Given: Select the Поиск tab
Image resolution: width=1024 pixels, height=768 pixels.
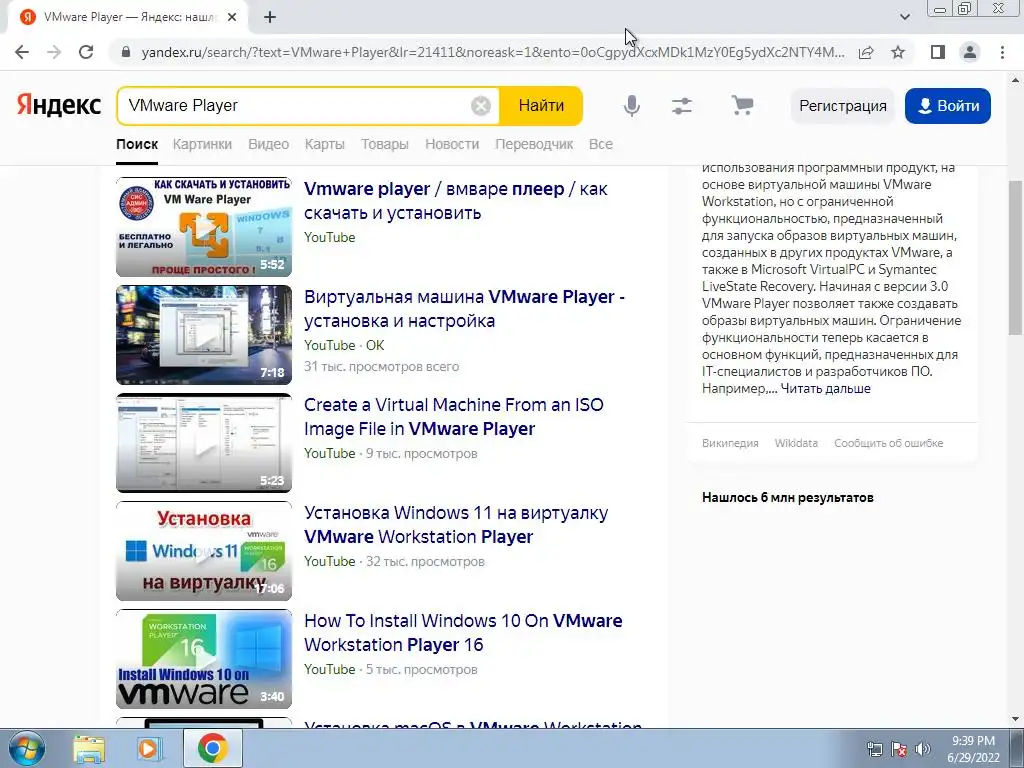Looking at the screenshot, I should coord(137,144).
